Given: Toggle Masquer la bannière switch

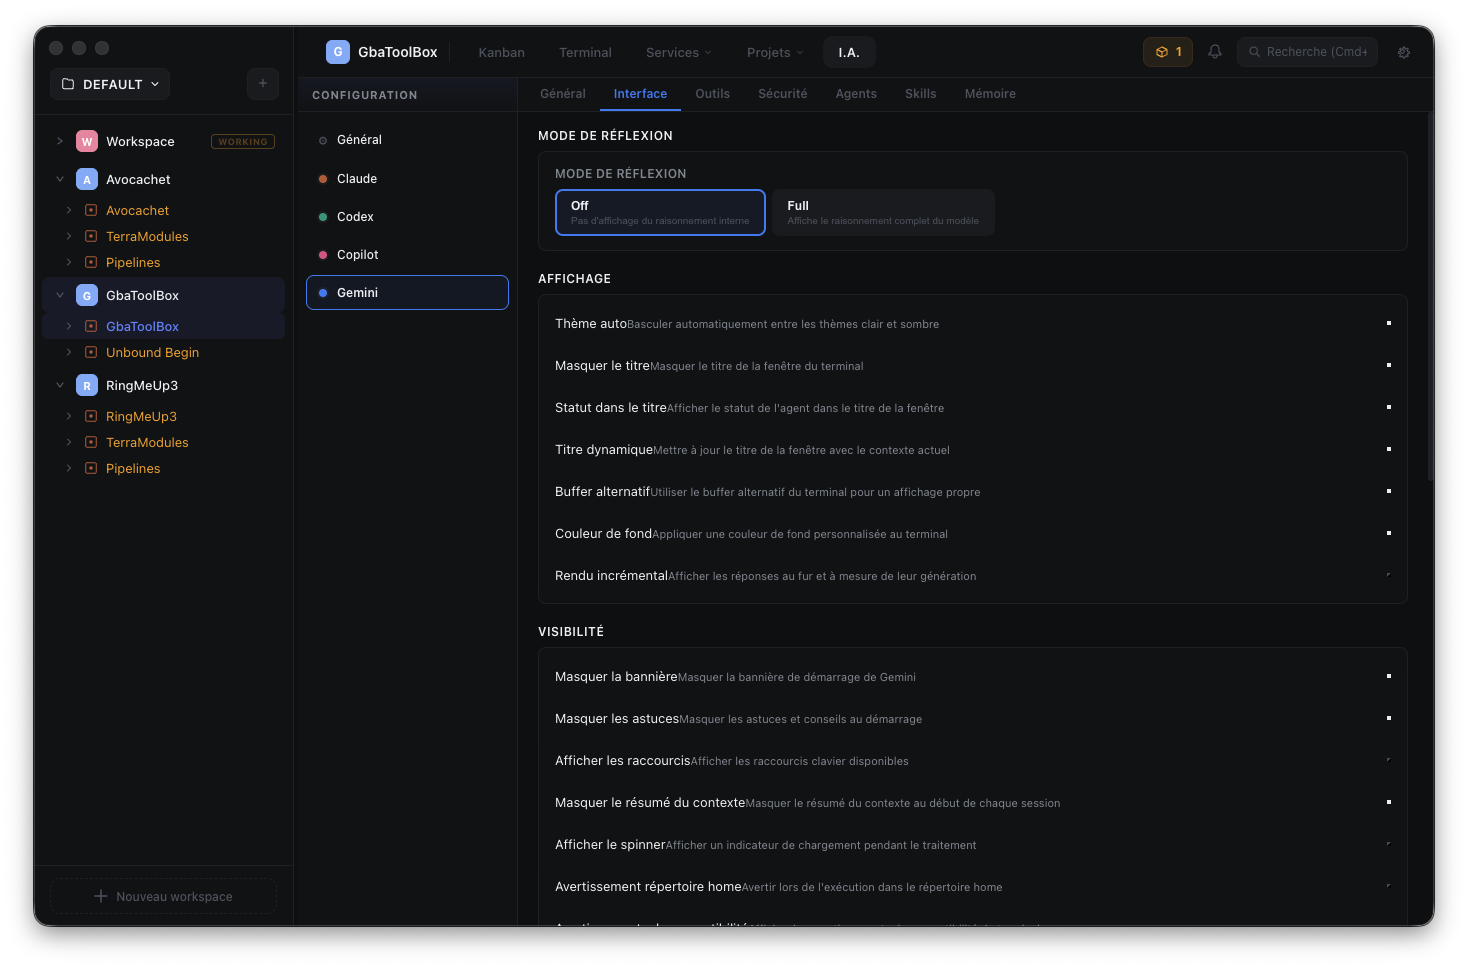Looking at the screenshot, I should click(x=1389, y=676).
